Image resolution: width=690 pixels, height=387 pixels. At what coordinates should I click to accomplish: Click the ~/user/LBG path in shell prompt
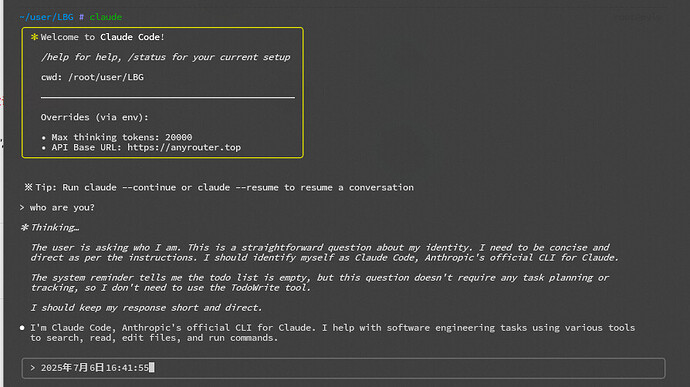[x=46, y=17]
